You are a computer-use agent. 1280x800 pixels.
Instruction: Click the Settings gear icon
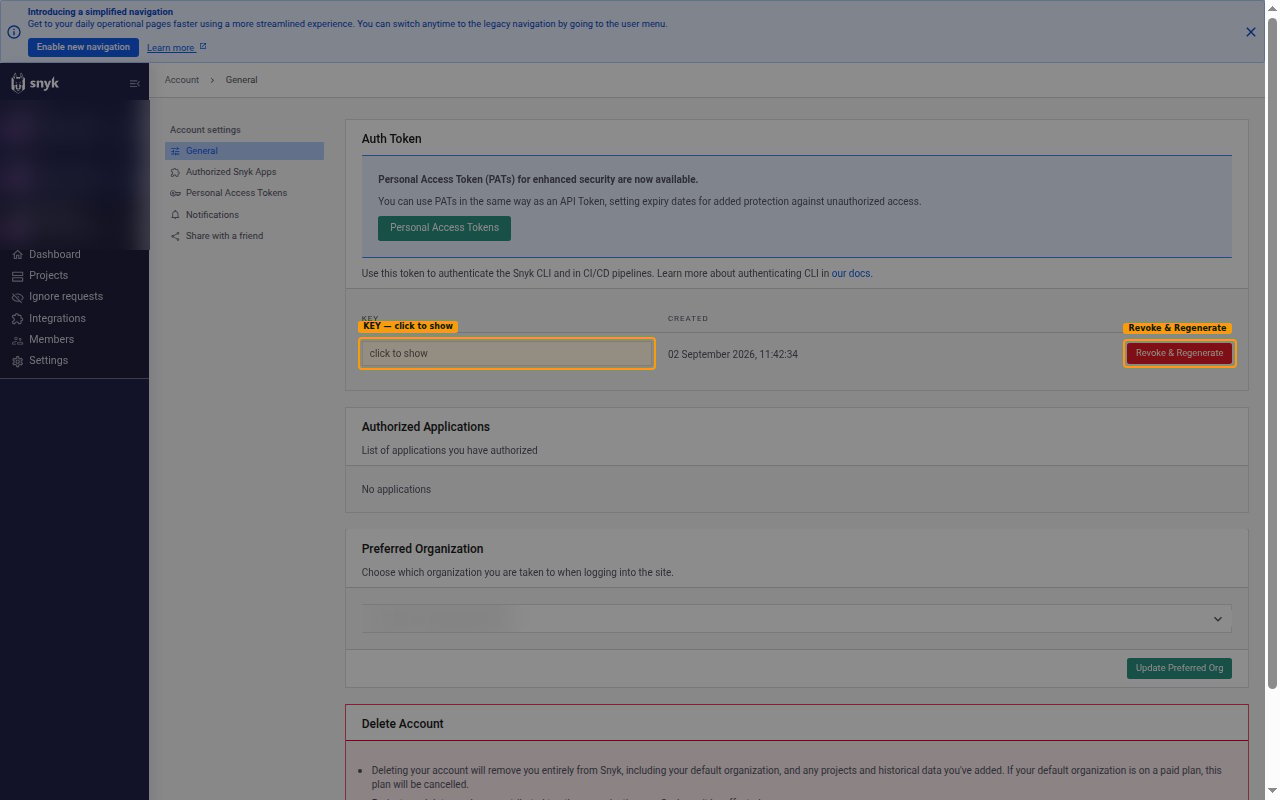(17, 361)
